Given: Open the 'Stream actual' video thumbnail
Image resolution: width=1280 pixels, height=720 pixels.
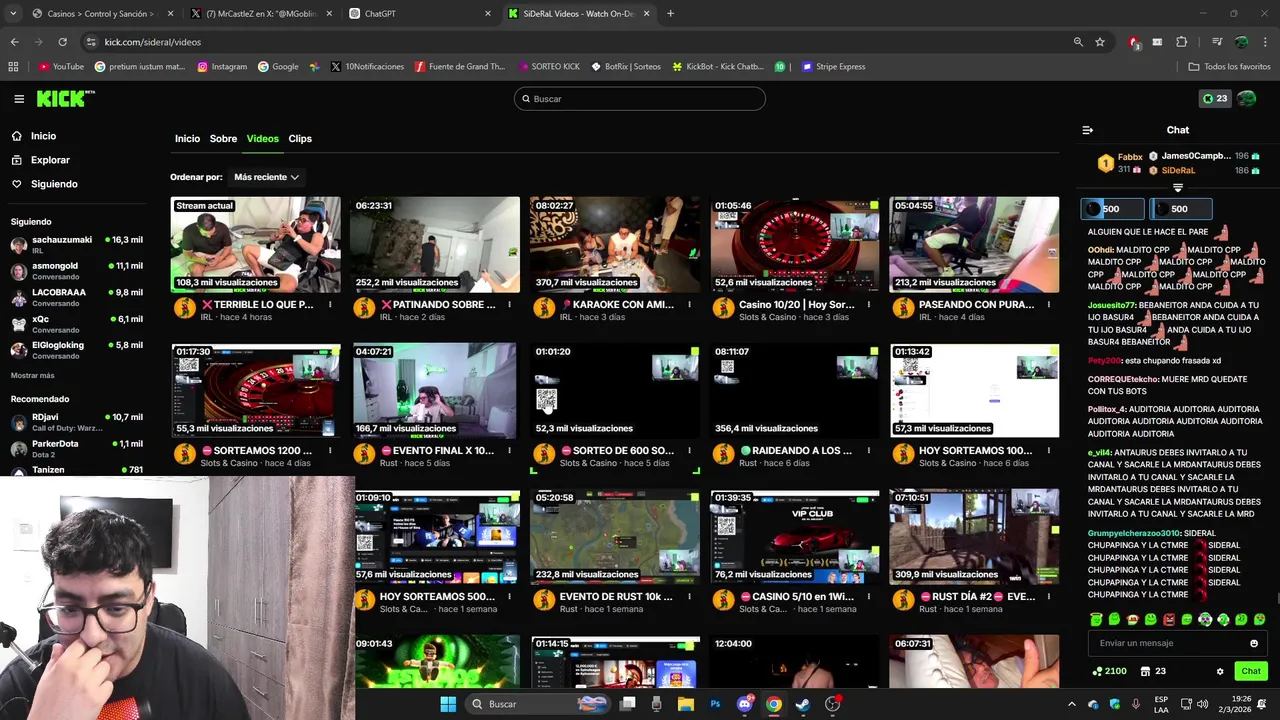Looking at the screenshot, I should (255, 244).
